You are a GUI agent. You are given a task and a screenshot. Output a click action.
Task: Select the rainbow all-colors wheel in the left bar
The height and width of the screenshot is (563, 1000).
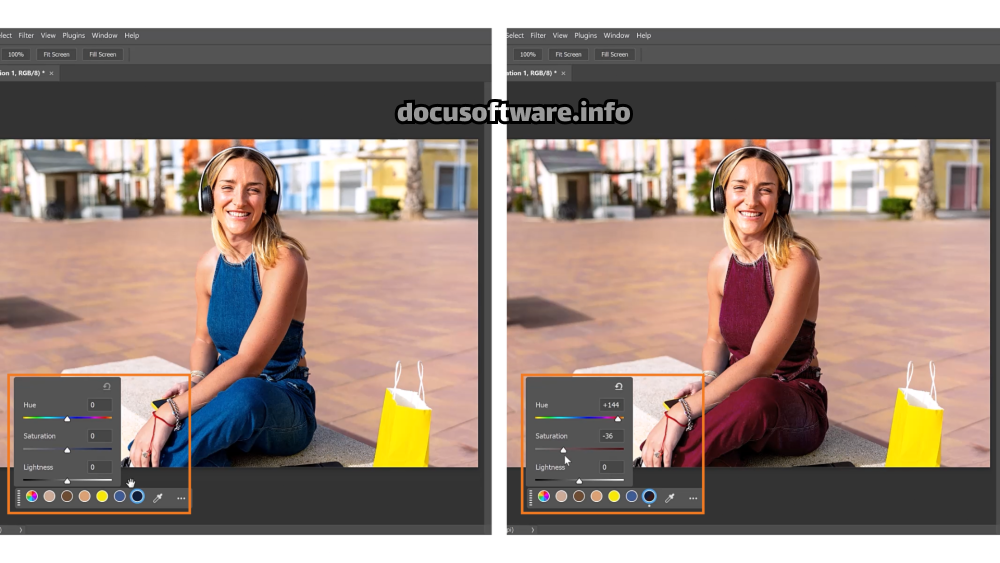click(32, 496)
